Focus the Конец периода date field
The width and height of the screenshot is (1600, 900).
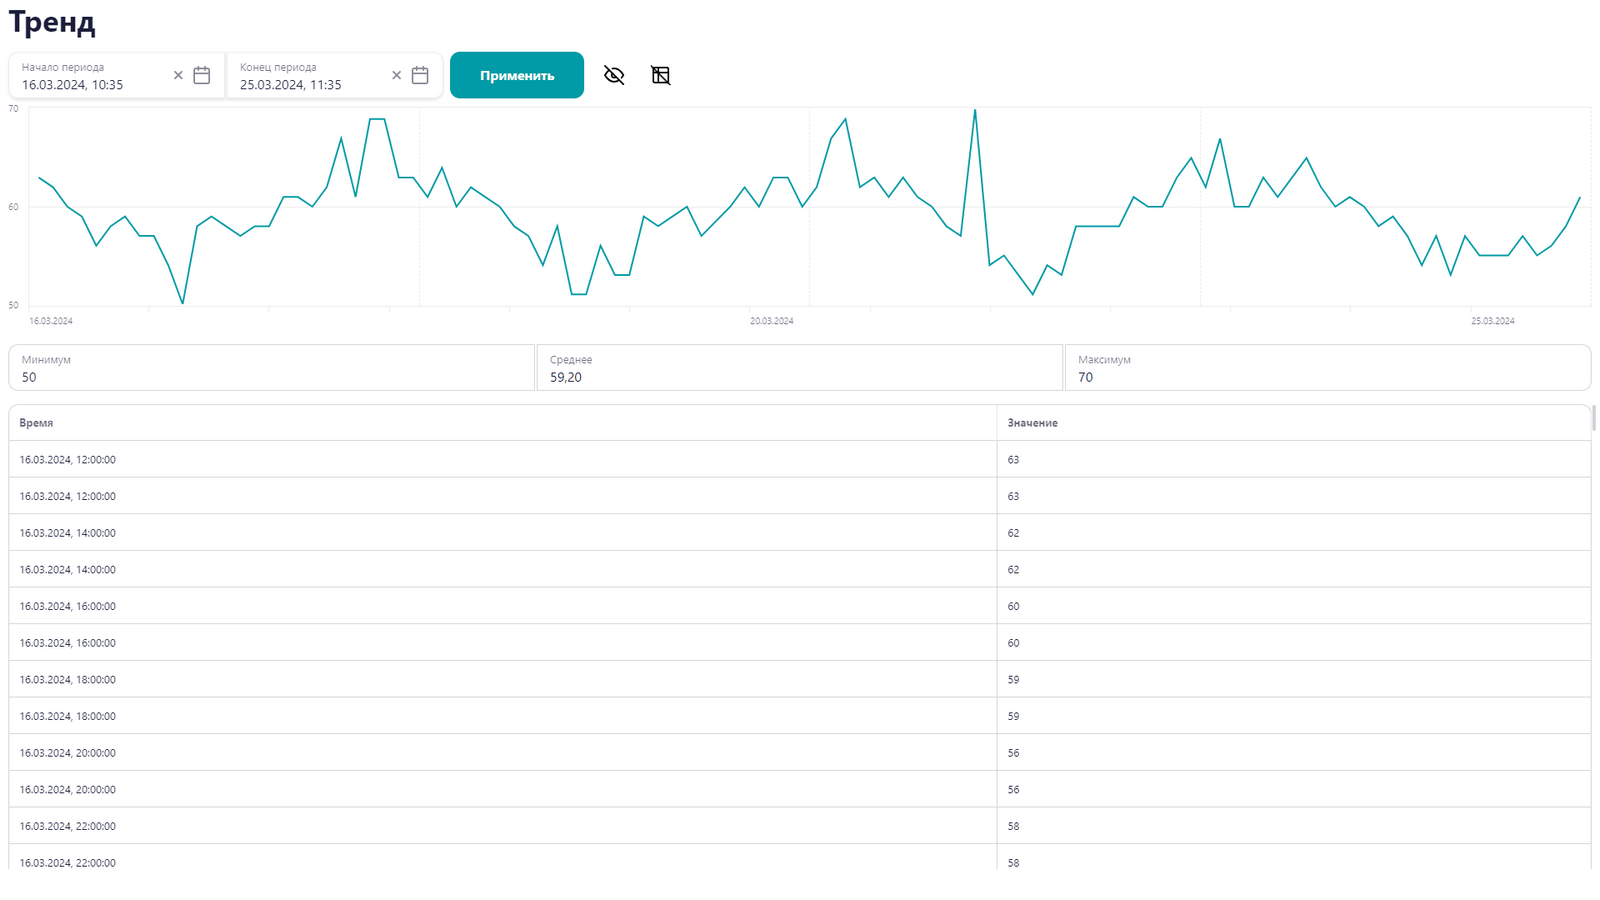coord(308,85)
